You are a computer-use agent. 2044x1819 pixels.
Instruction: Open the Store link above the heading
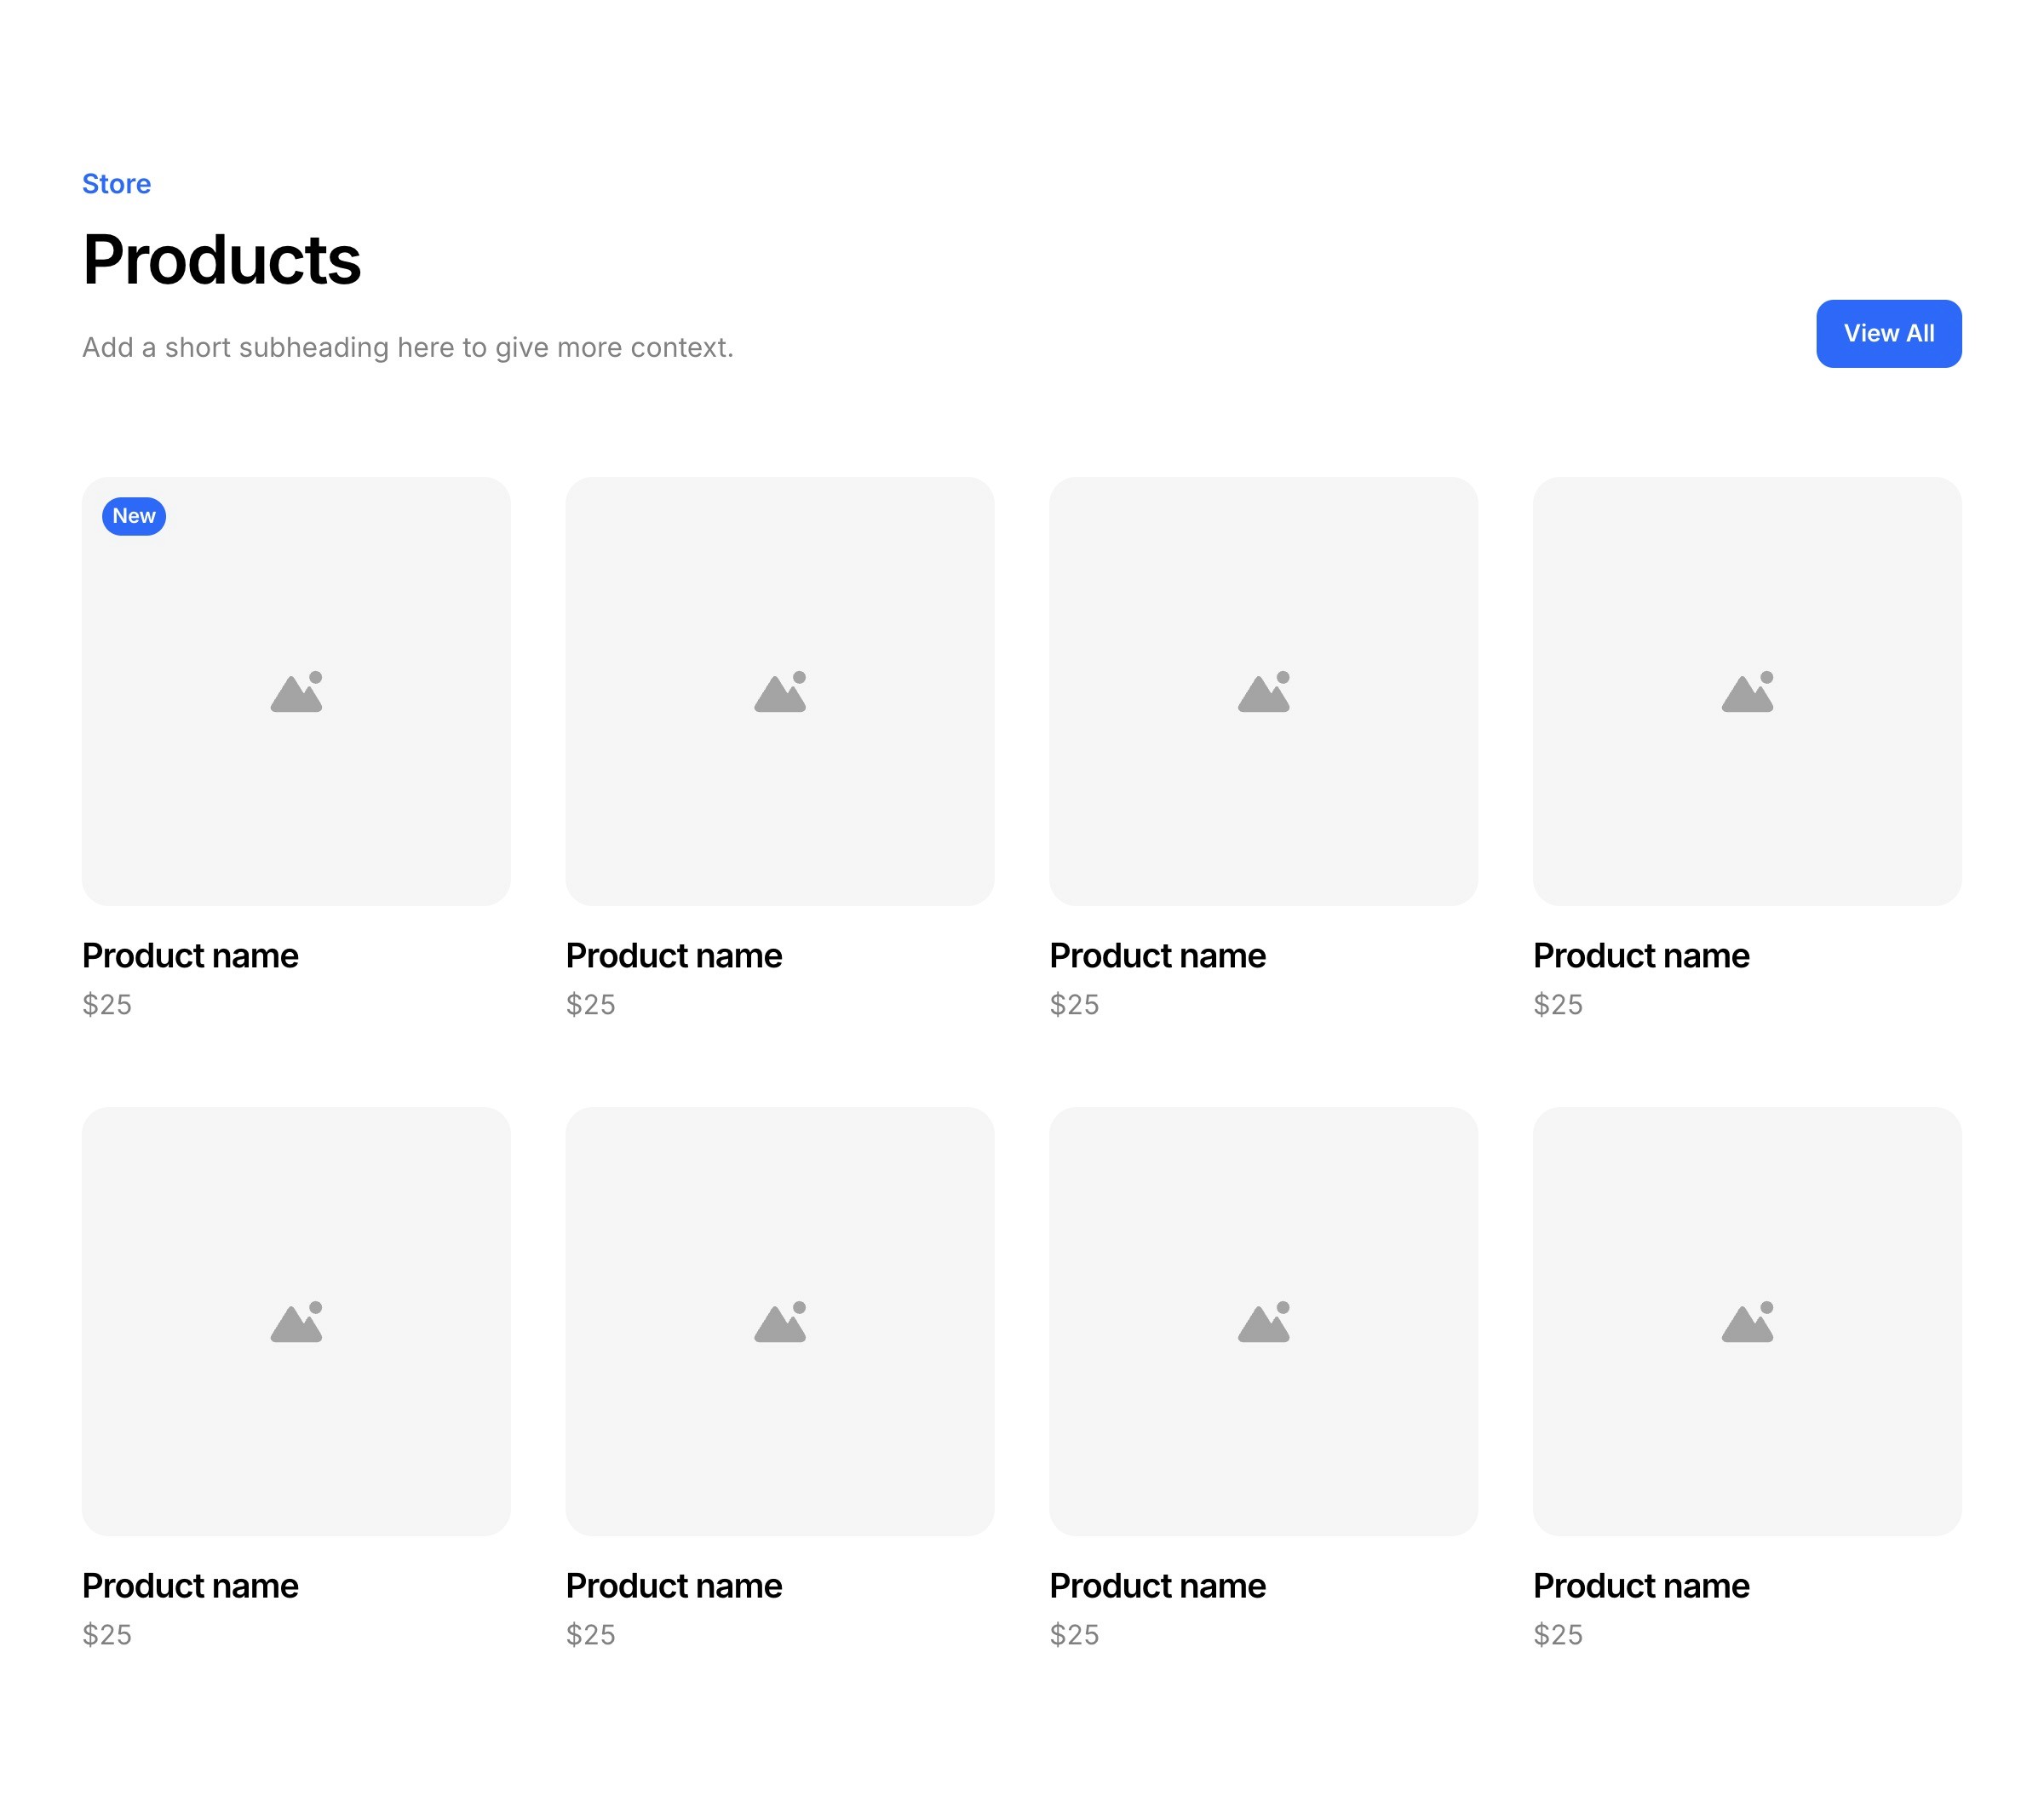(x=116, y=184)
